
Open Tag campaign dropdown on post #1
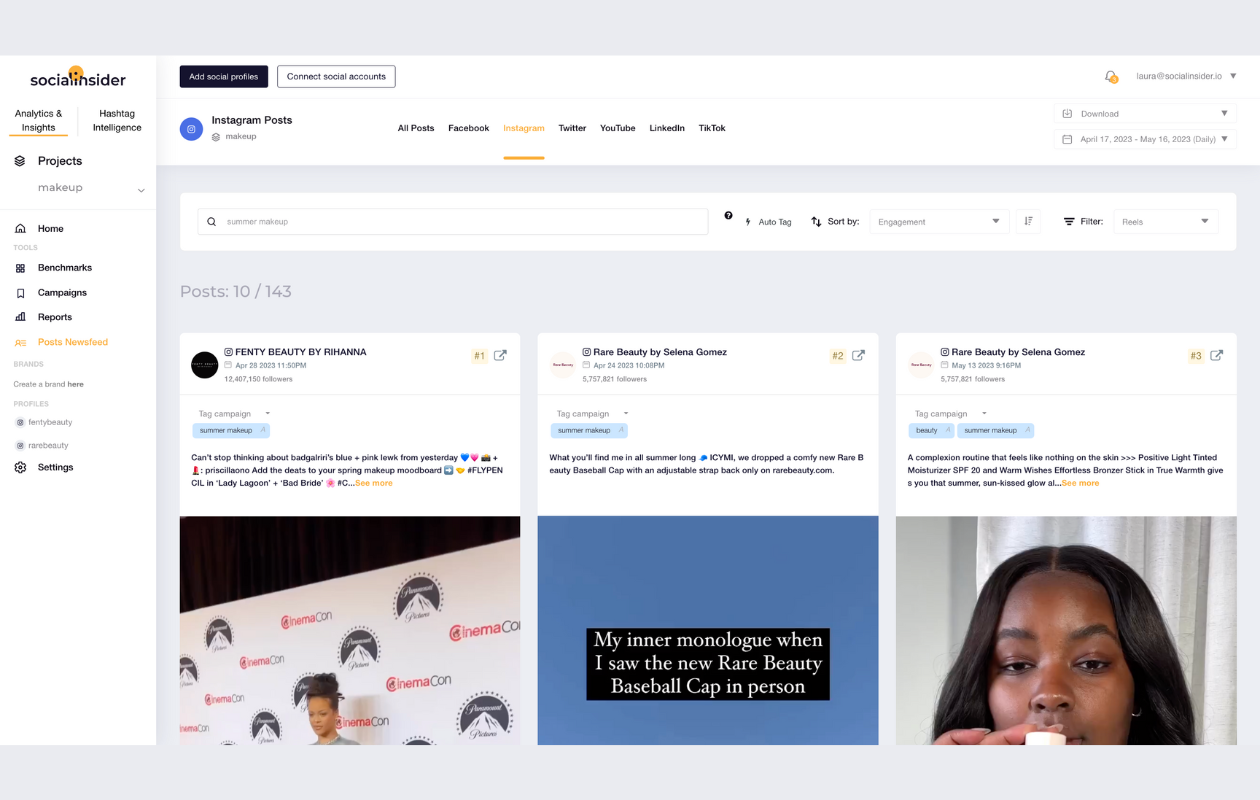pyautogui.click(x=234, y=413)
